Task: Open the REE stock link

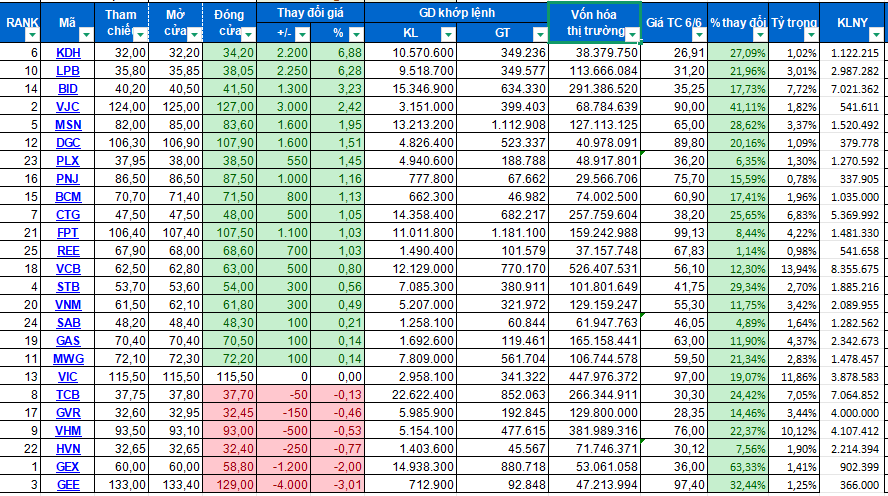Action: click(68, 251)
